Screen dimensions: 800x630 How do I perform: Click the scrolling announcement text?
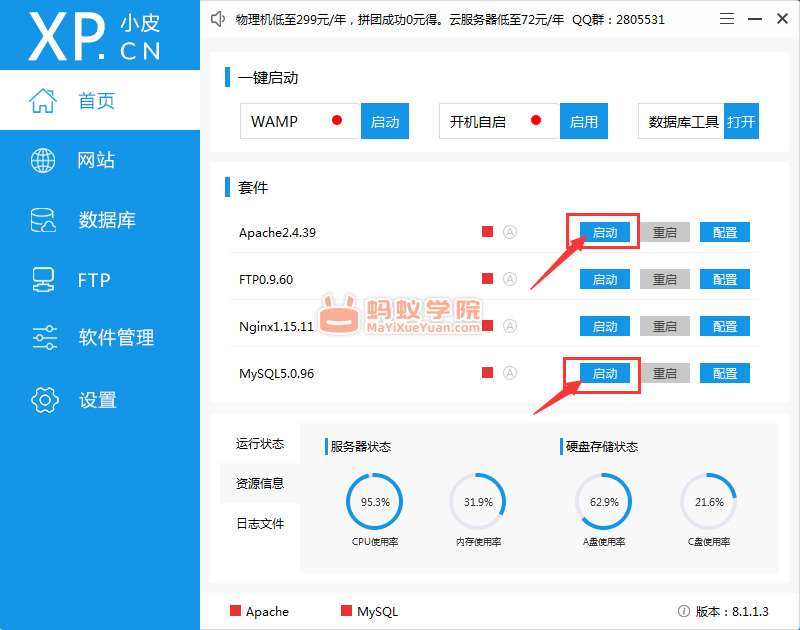click(449, 19)
